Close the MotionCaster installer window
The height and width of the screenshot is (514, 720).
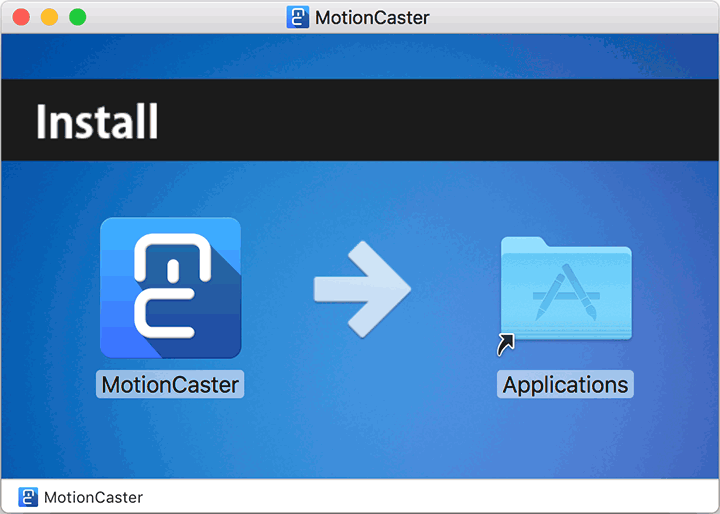point(21,17)
